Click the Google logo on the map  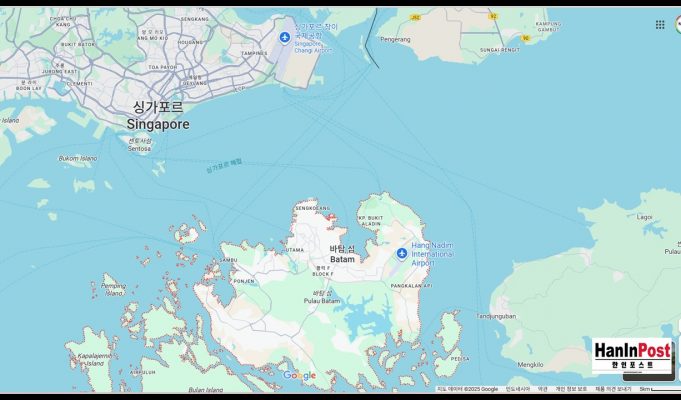coord(299,376)
